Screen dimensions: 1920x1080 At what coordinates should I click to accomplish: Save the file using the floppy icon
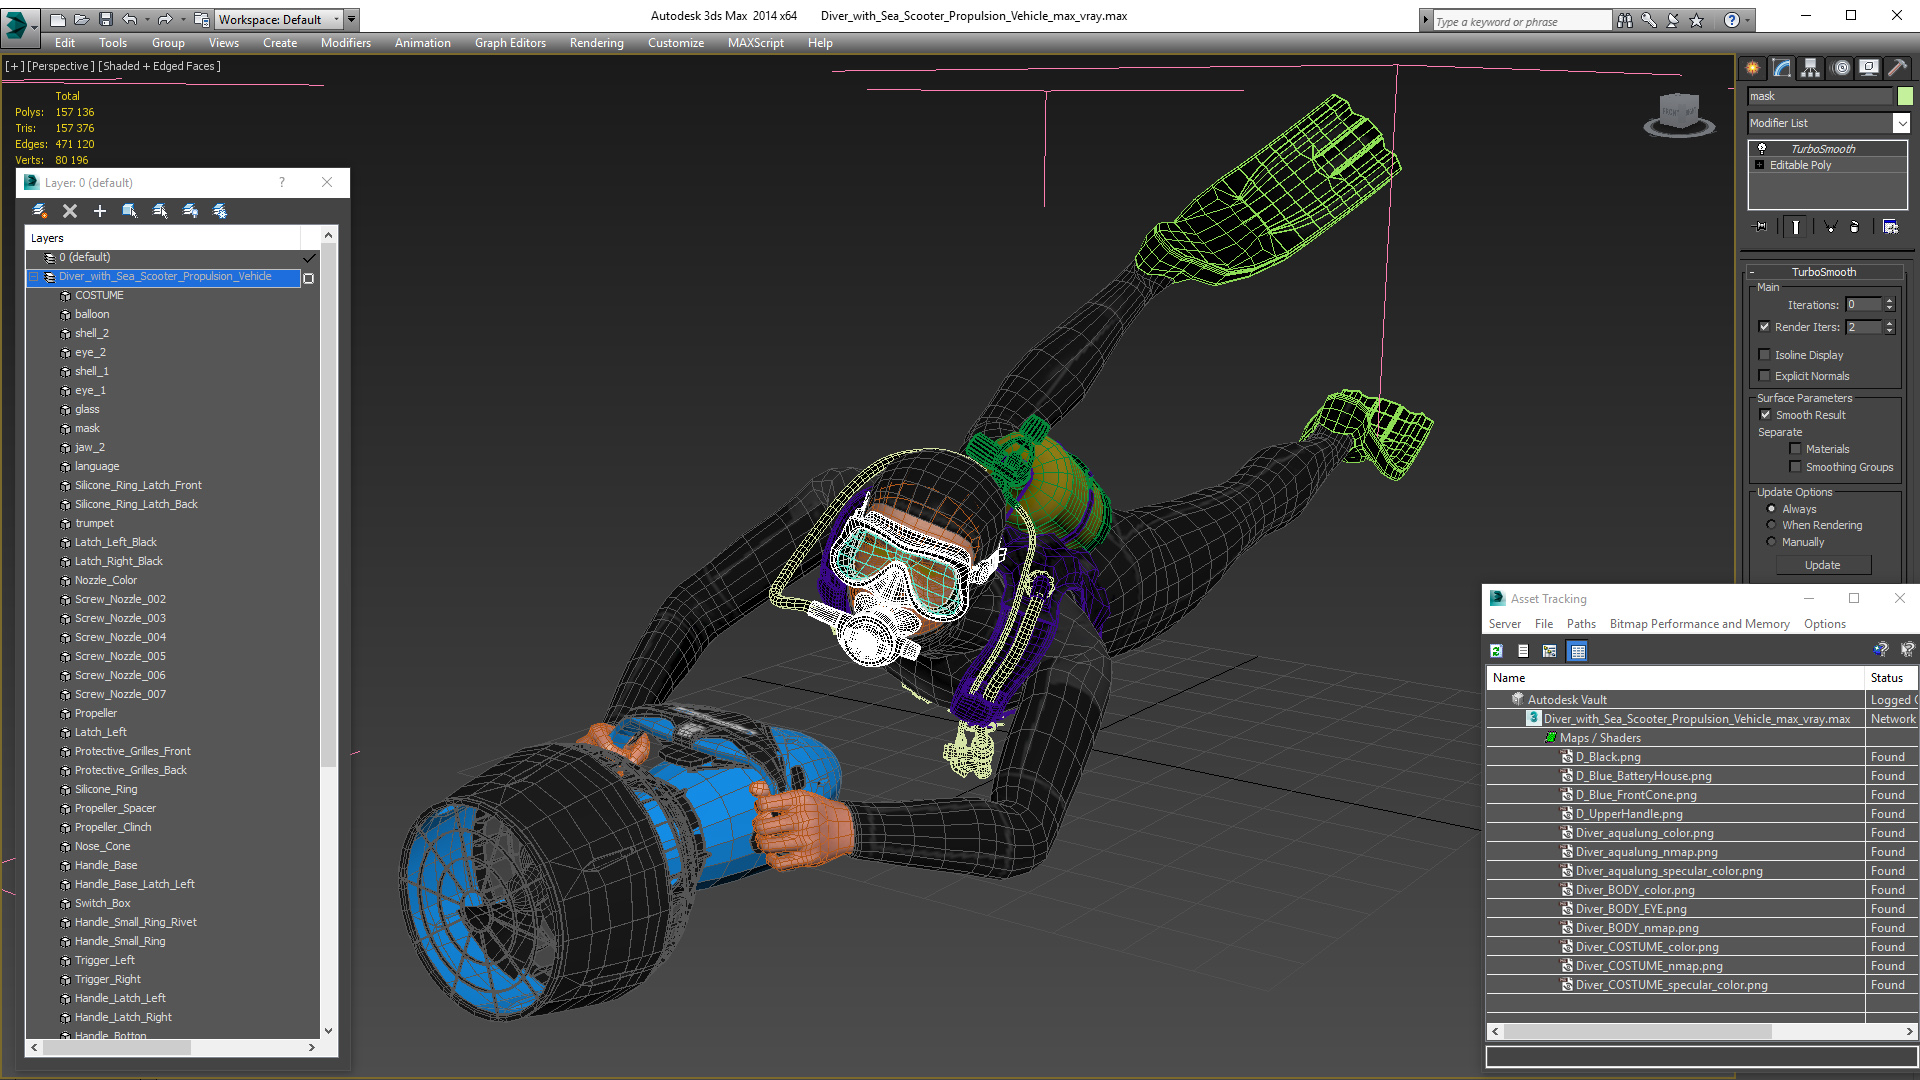[x=105, y=19]
